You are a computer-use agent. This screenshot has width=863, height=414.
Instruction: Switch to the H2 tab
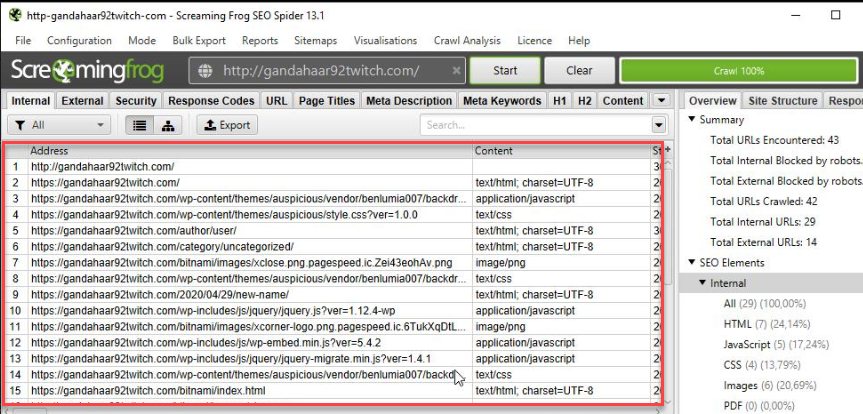pos(585,101)
